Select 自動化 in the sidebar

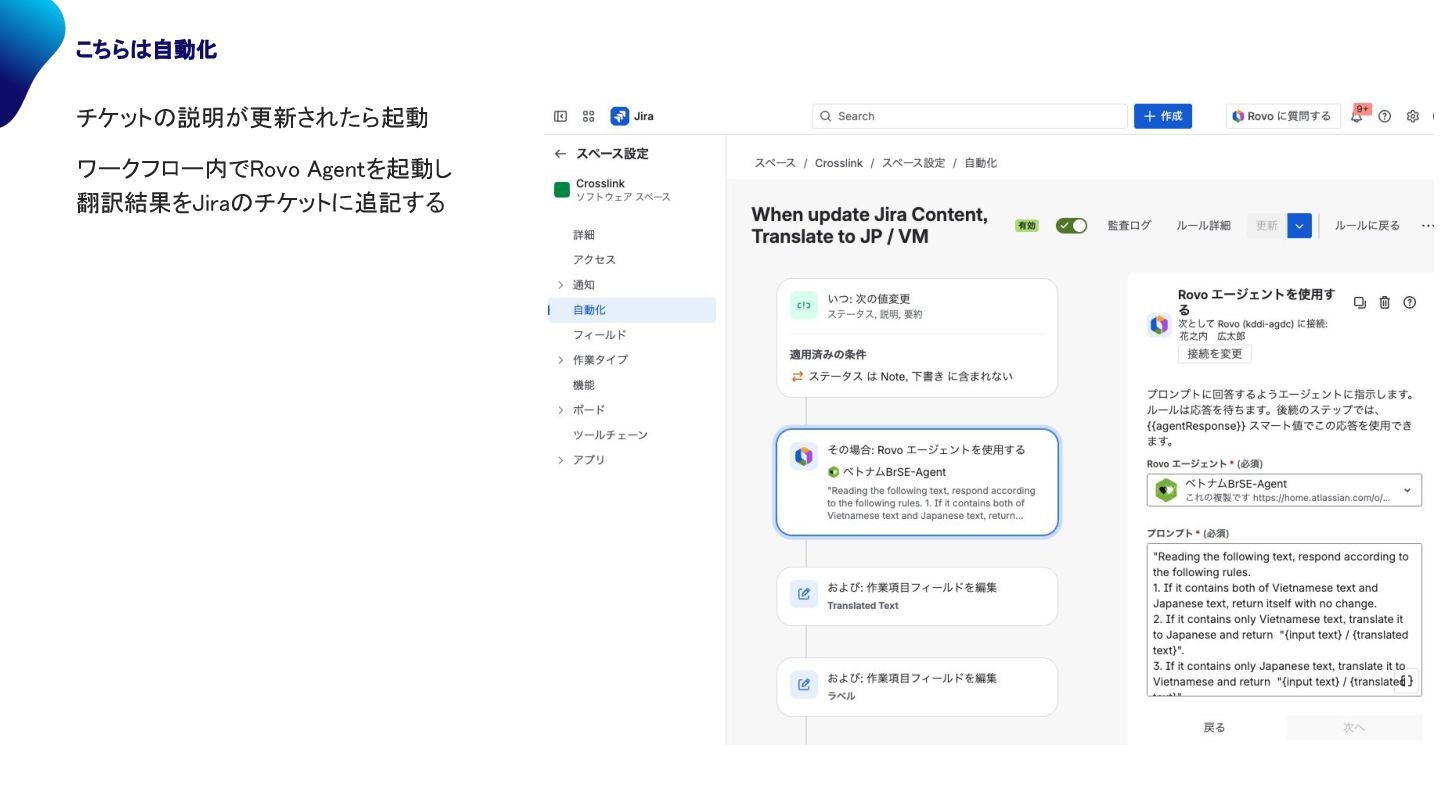[x=632, y=310]
